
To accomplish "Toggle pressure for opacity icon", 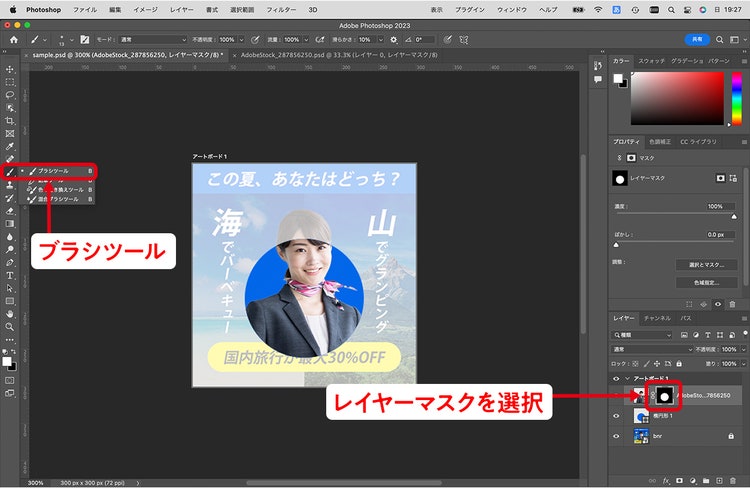I will point(255,40).
